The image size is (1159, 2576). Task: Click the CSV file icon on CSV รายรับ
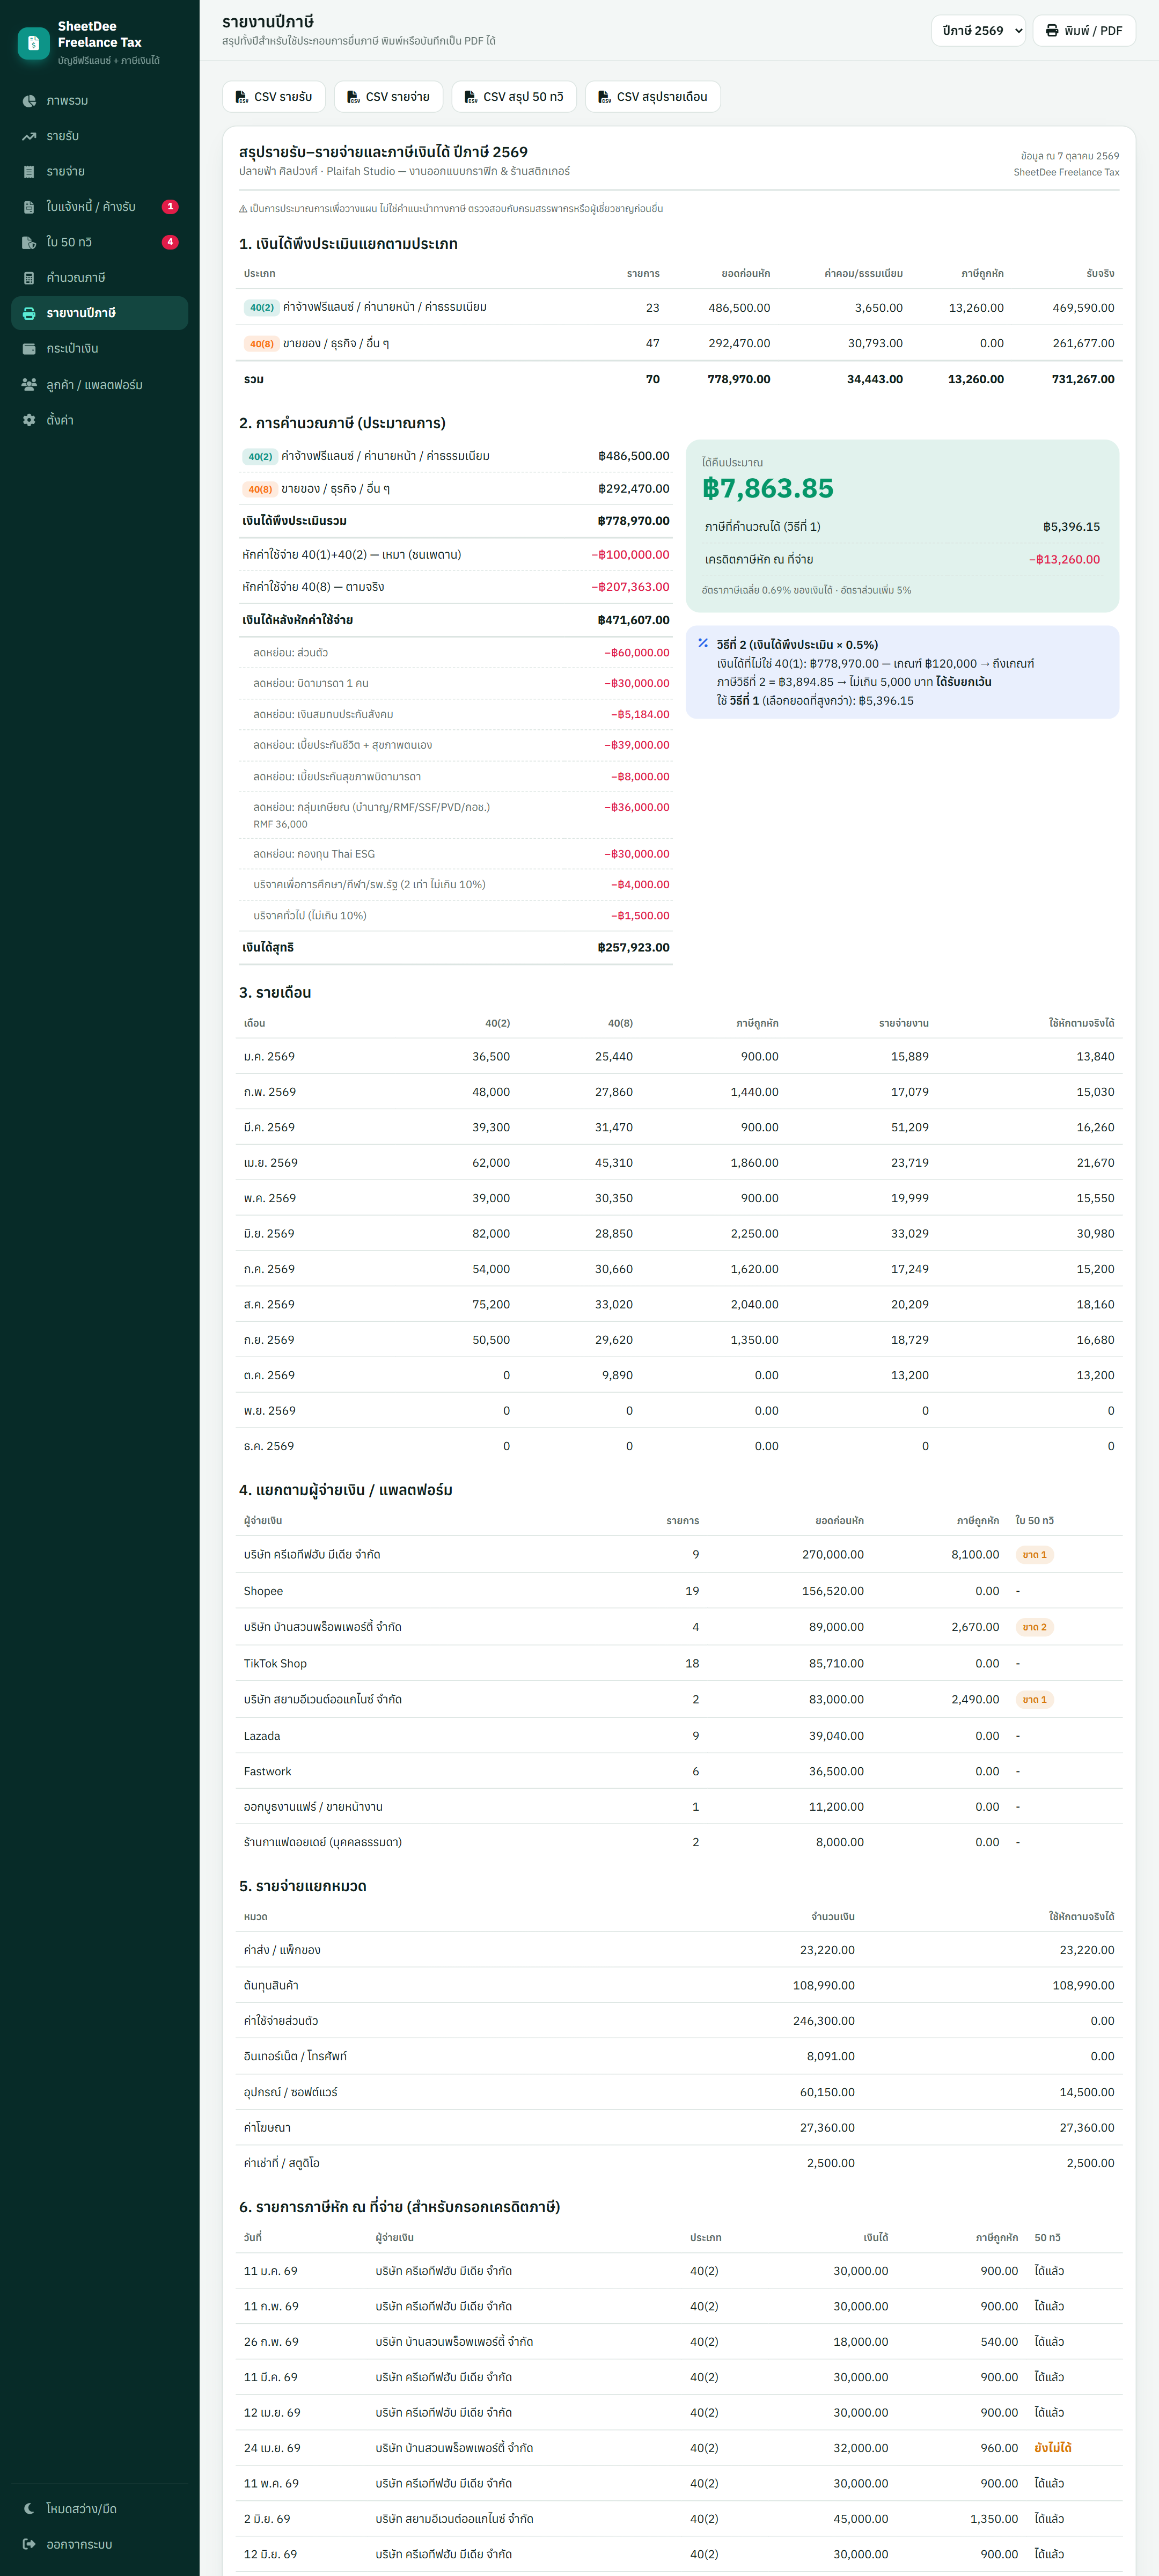pos(242,97)
